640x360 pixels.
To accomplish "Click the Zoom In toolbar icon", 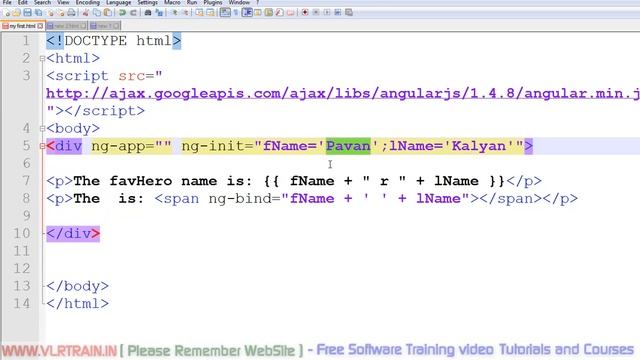I will (176, 13).
